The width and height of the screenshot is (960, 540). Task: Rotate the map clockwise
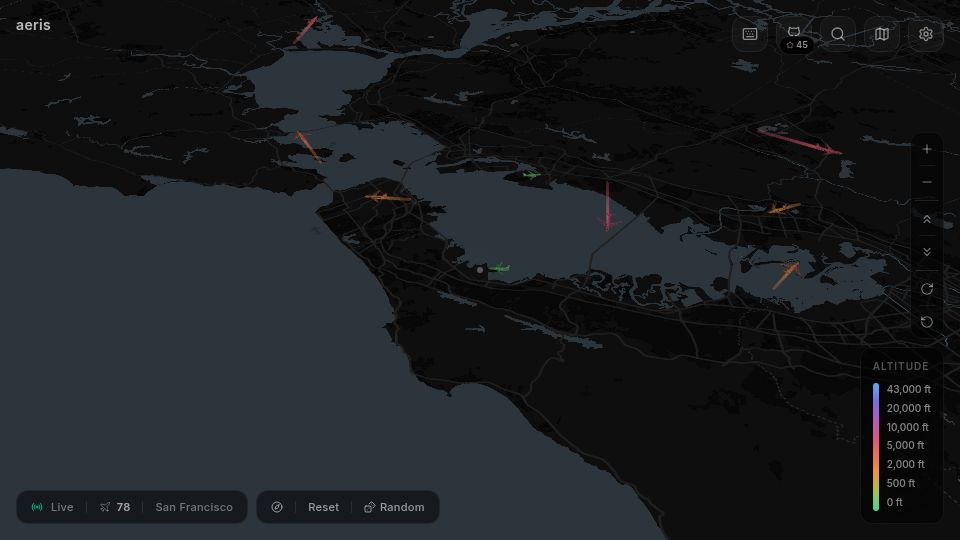point(927,289)
